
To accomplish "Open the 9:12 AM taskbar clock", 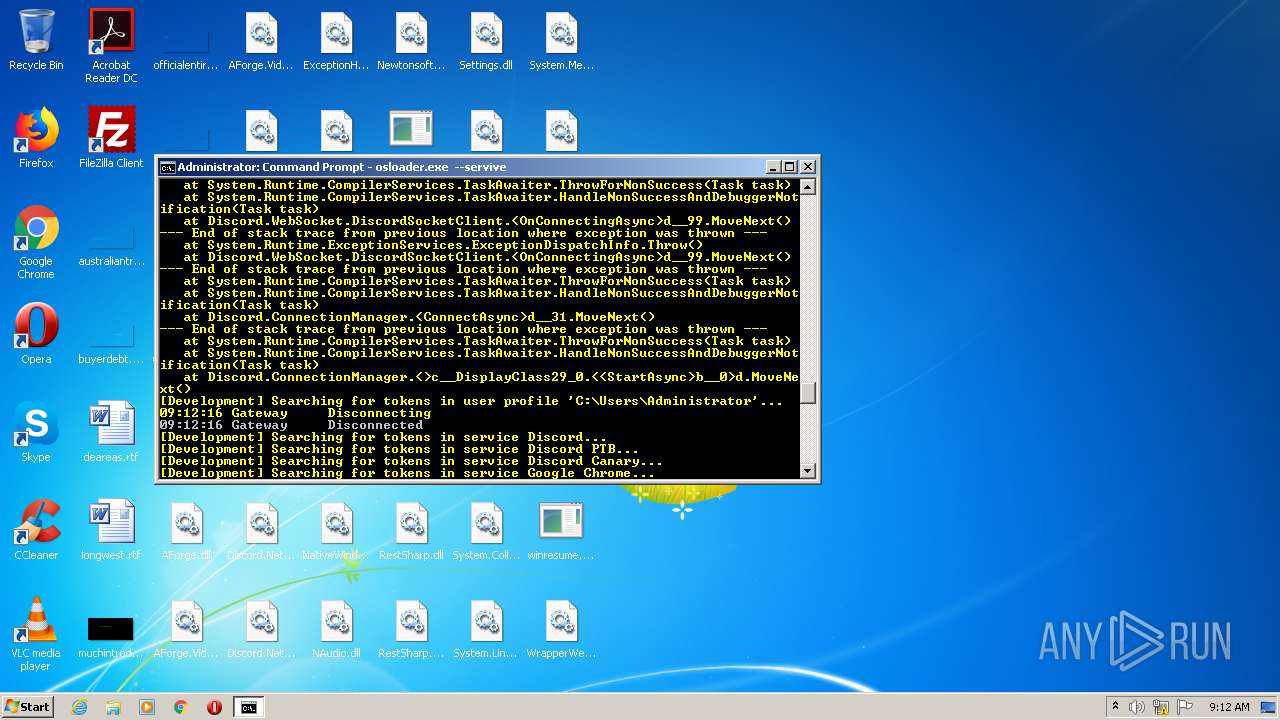I will click(x=1229, y=707).
